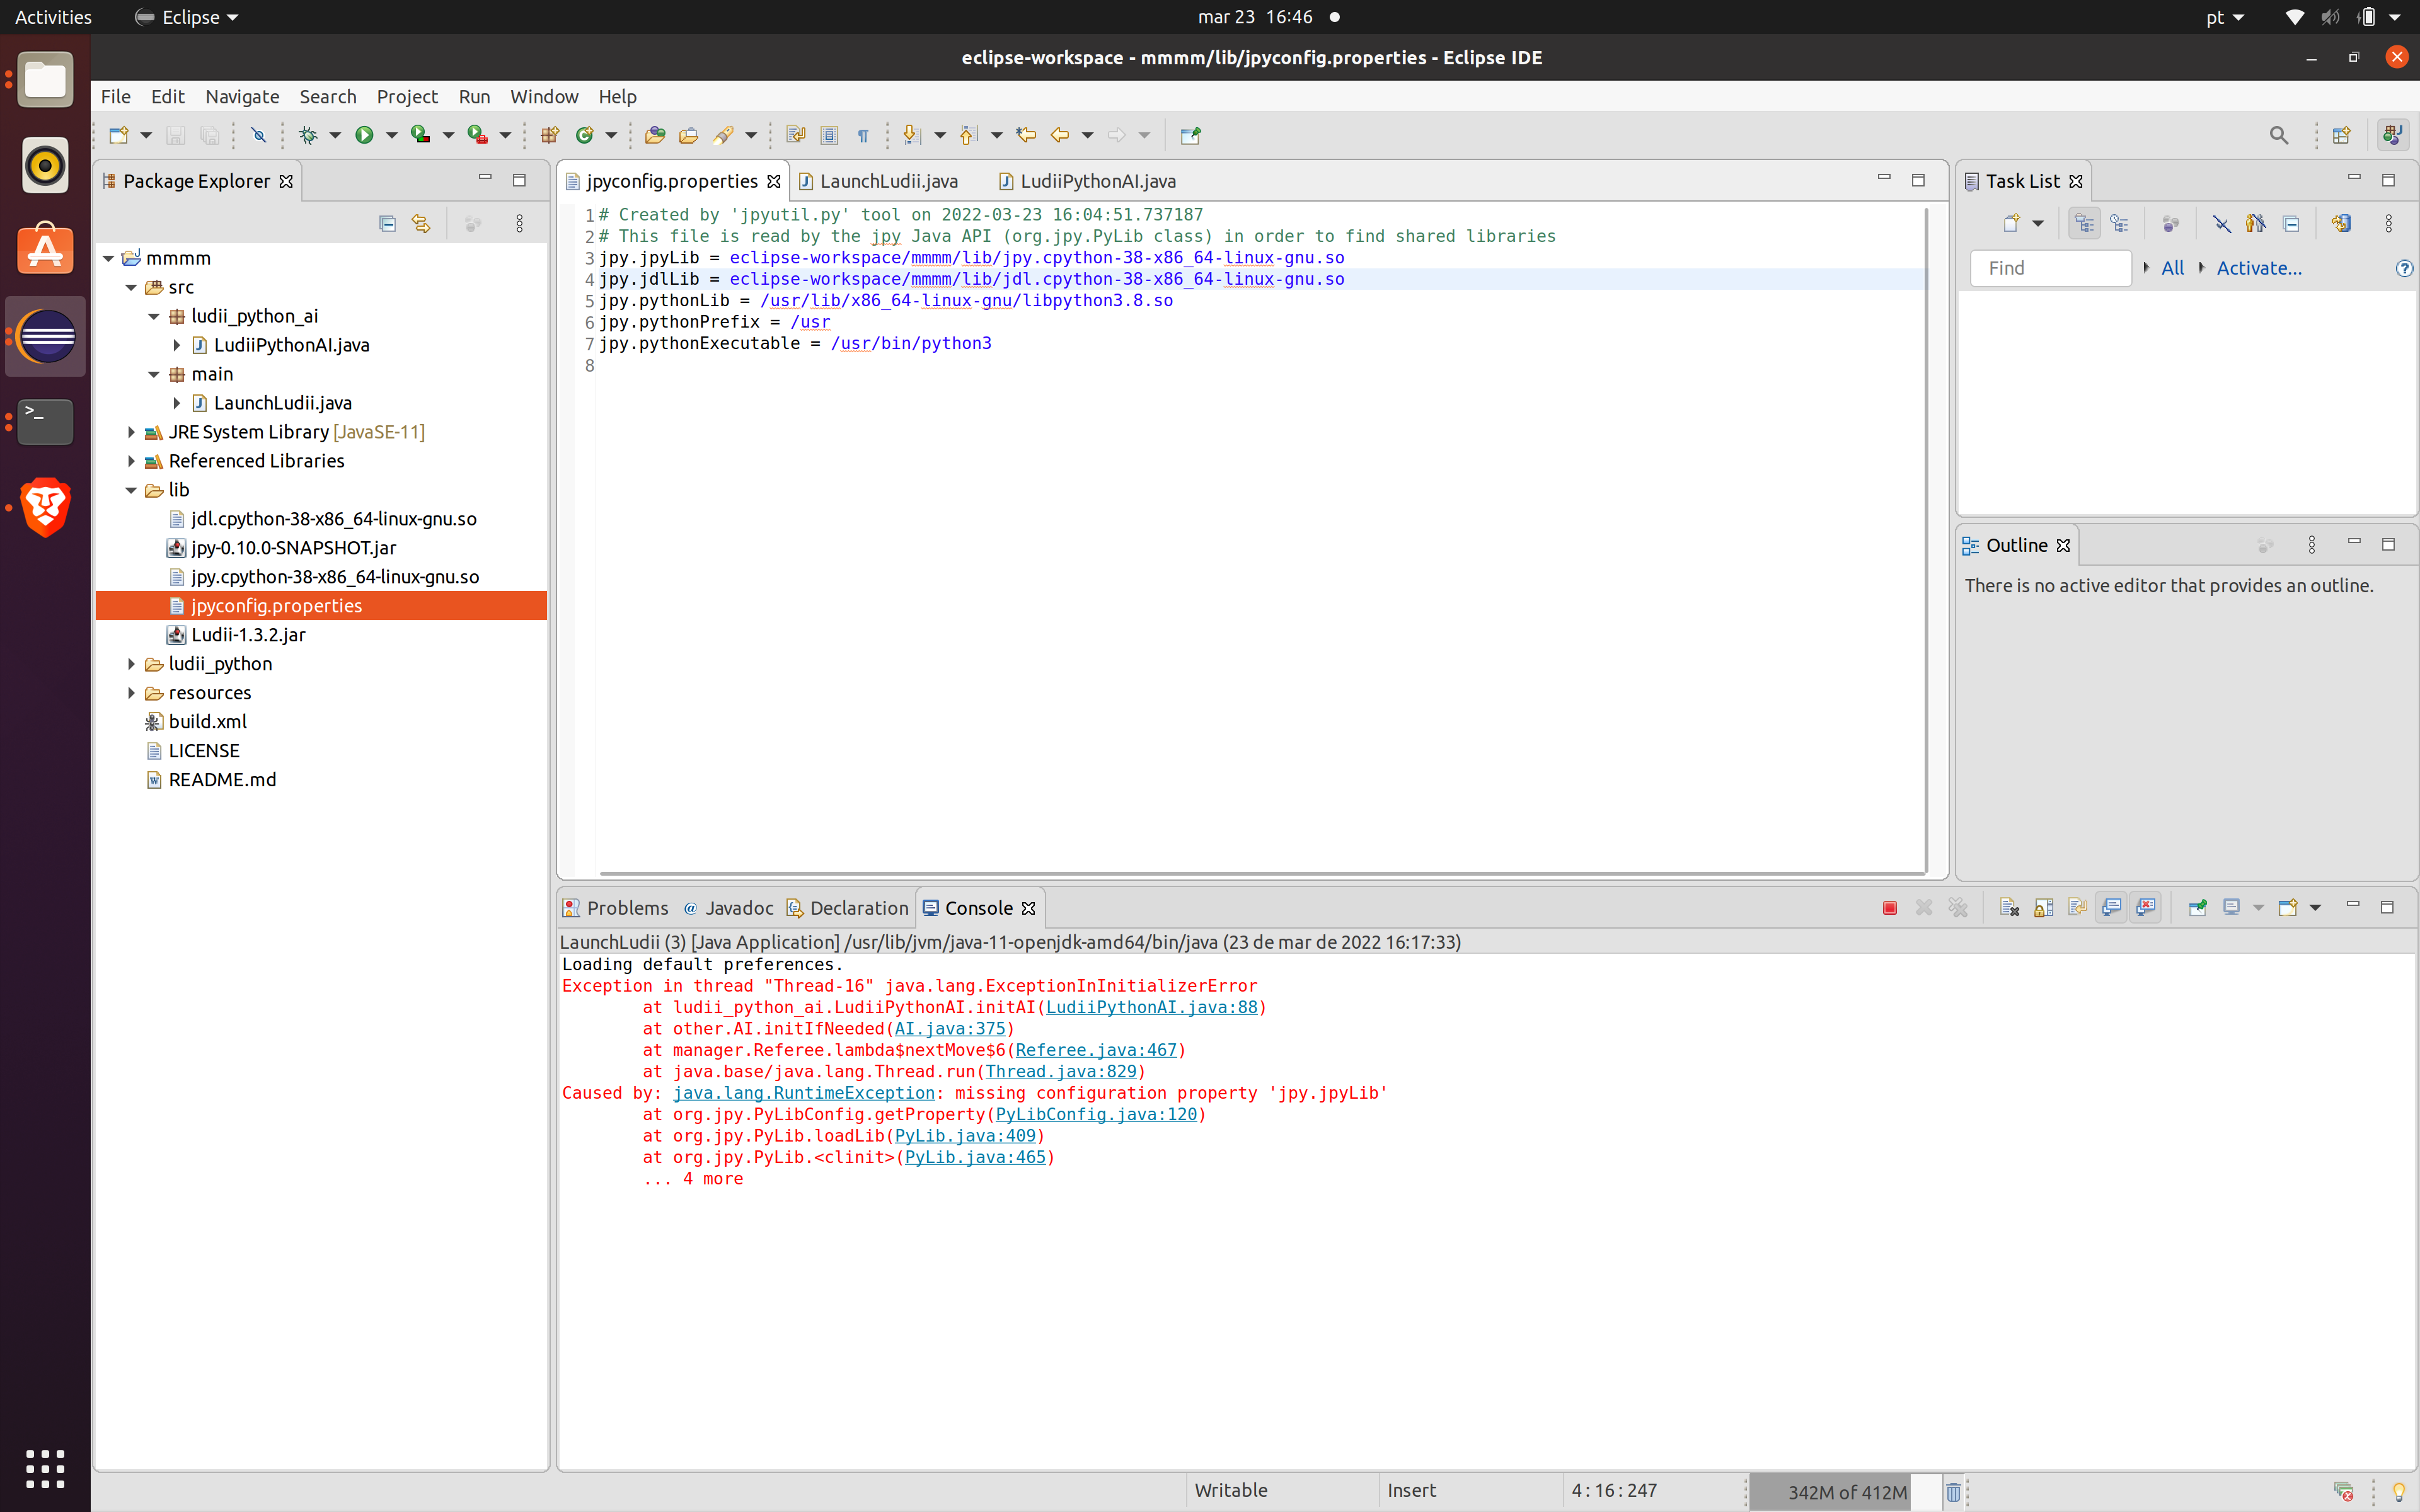
Task: Click the Skip All Breakpoints toolbar icon
Action: [x=258, y=135]
